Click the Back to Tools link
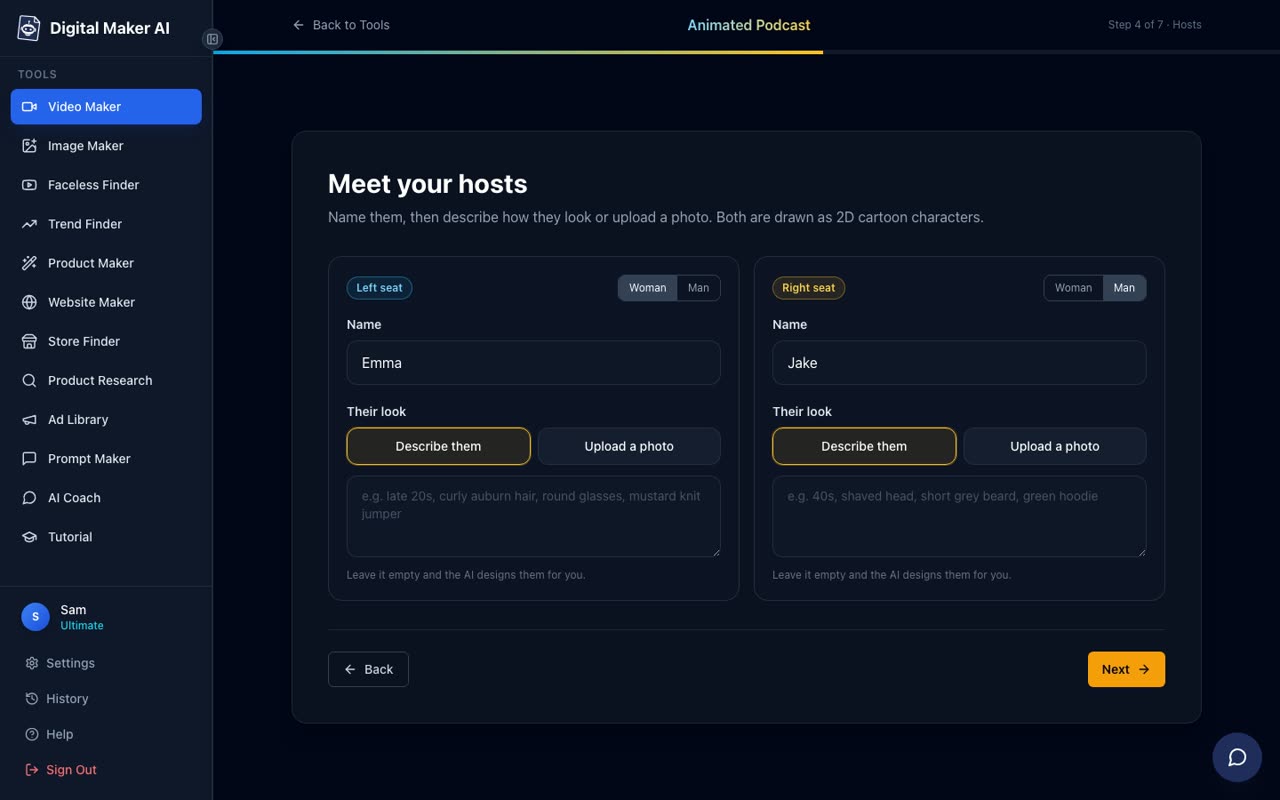 tap(341, 25)
